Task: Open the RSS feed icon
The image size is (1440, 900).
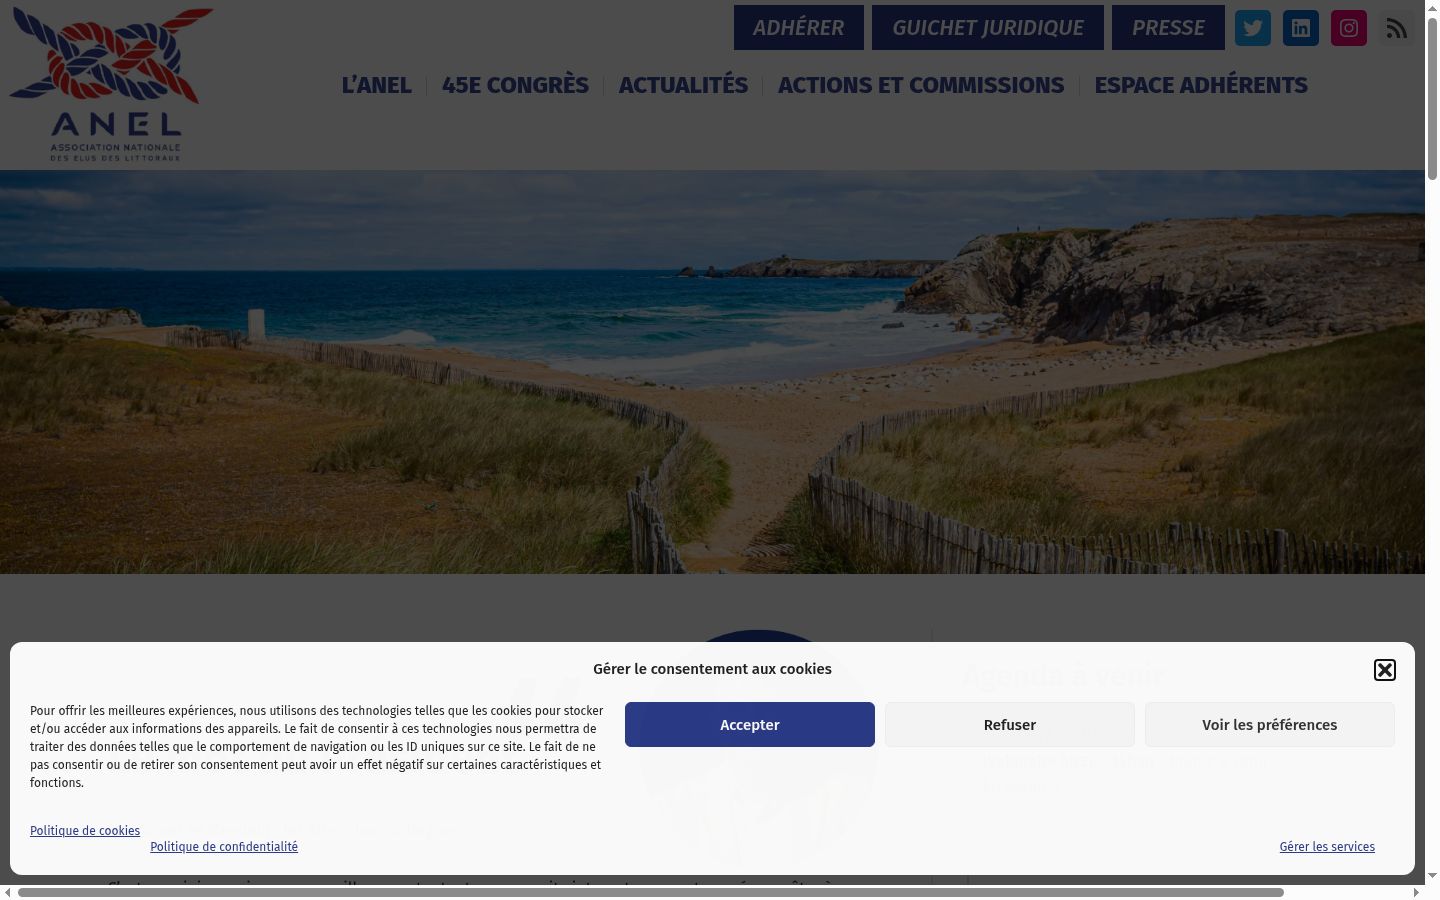Action: (x=1397, y=28)
